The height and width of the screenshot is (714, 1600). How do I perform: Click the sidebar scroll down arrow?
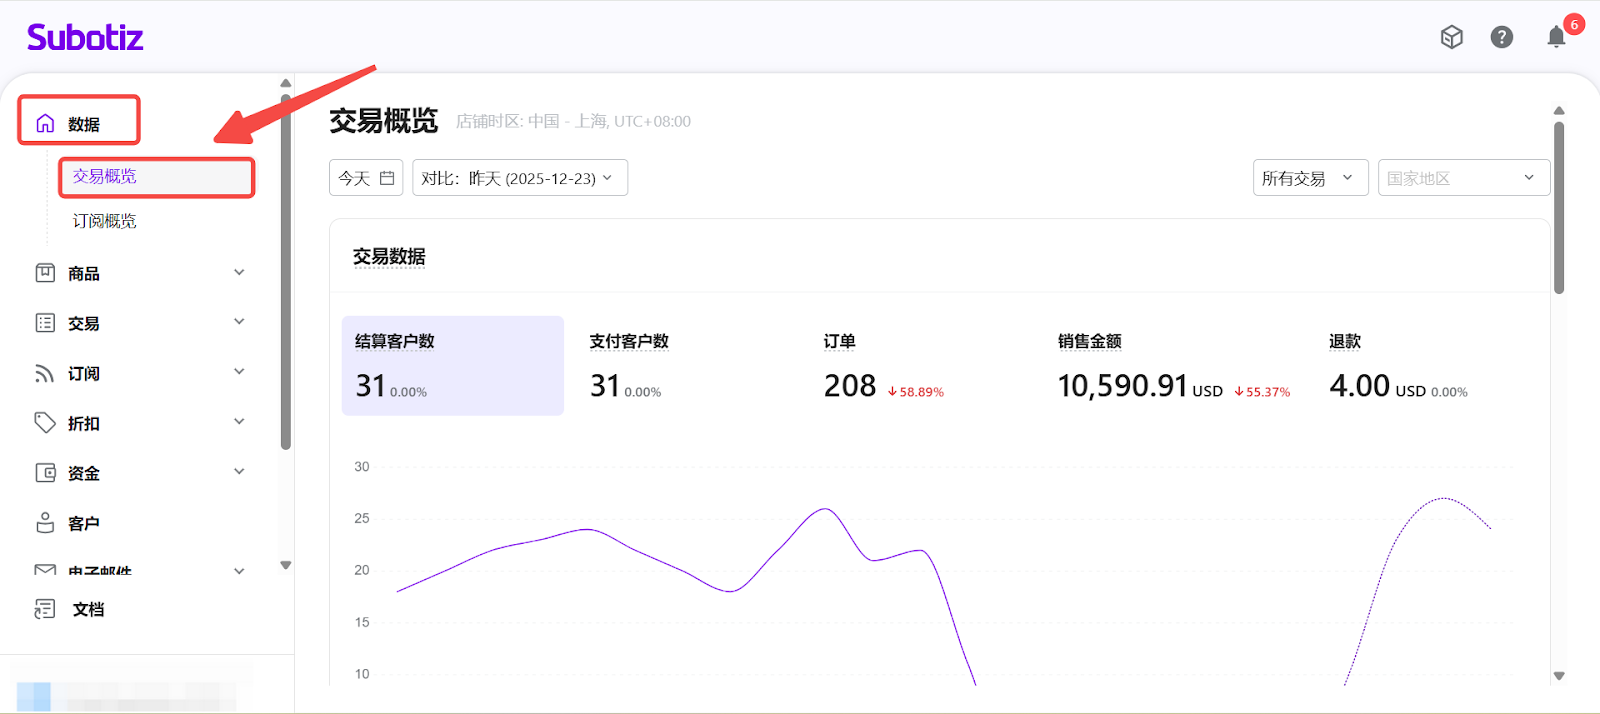286,565
